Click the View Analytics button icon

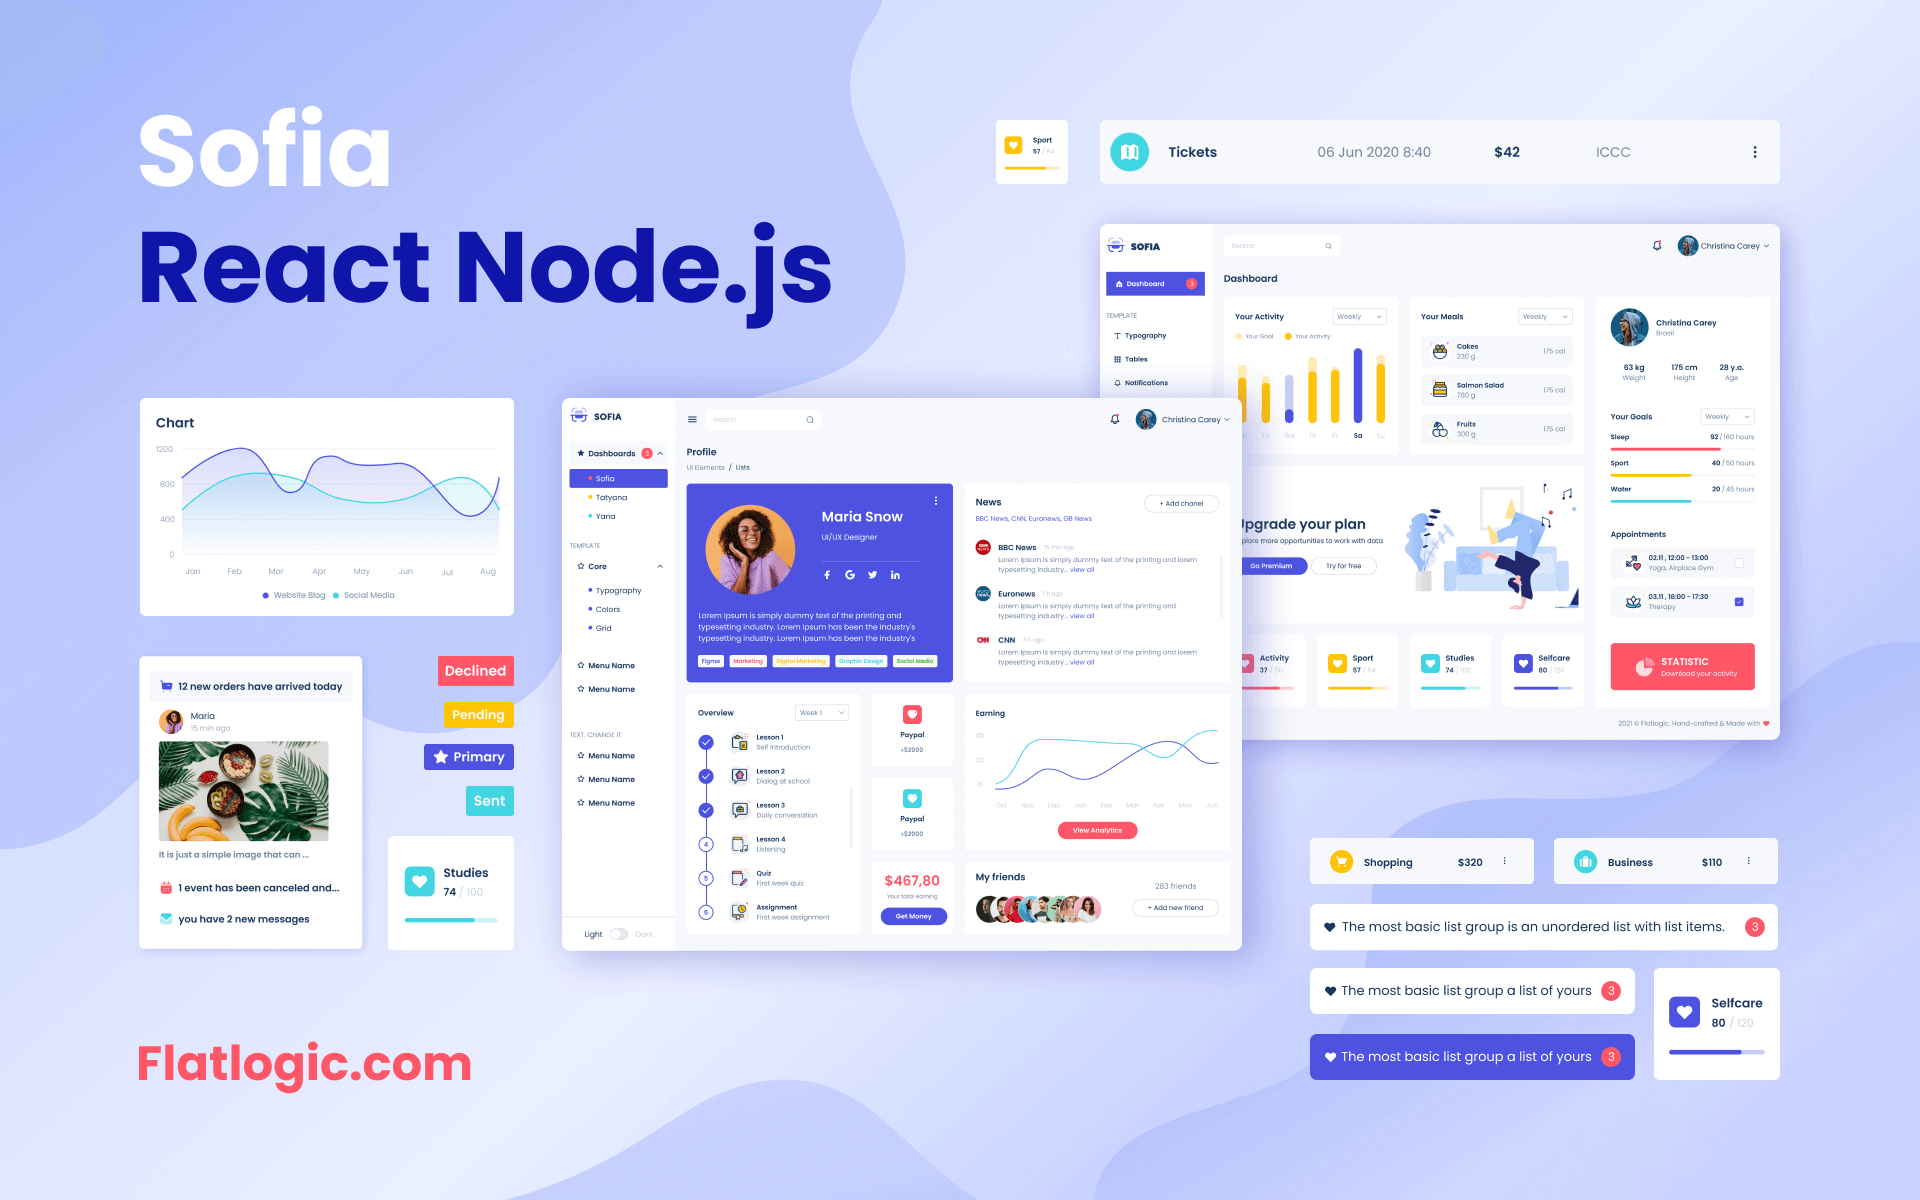pos(1096,829)
